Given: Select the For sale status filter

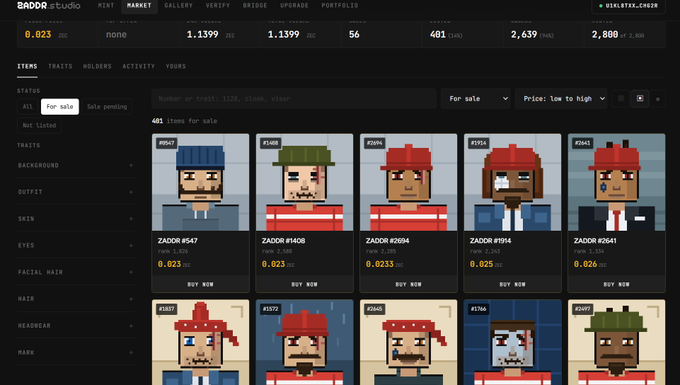Looking at the screenshot, I should click(x=60, y=107).
